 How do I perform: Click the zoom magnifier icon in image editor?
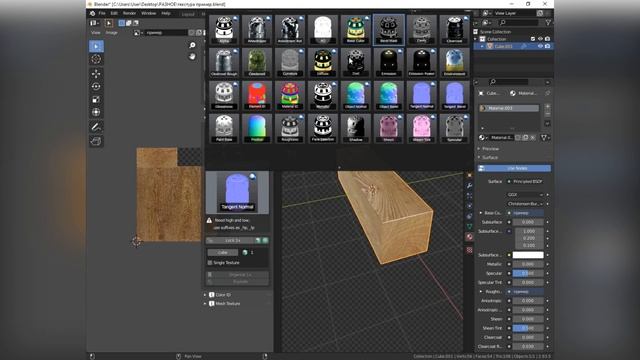click(x=192, y=45)
